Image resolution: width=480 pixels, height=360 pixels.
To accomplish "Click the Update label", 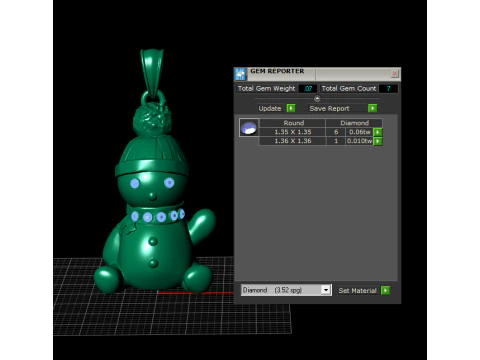I will pyautogui.click(x=270, y=108).
